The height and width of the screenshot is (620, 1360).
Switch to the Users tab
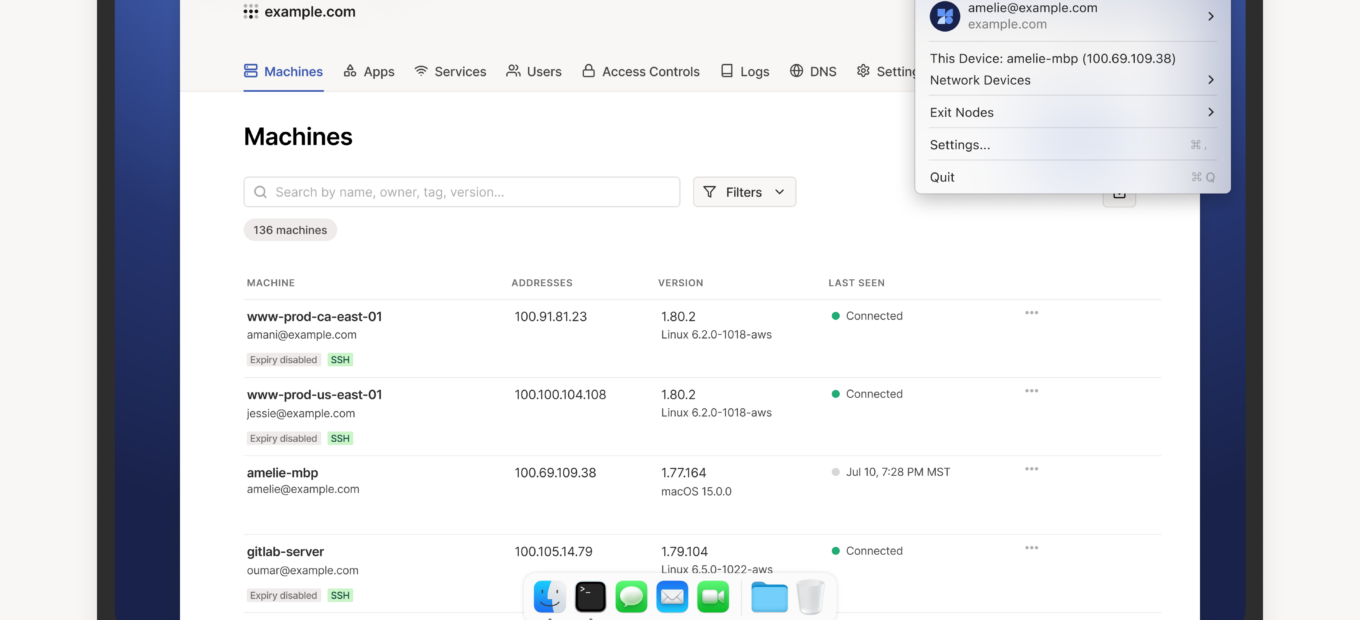coord(534,71)
